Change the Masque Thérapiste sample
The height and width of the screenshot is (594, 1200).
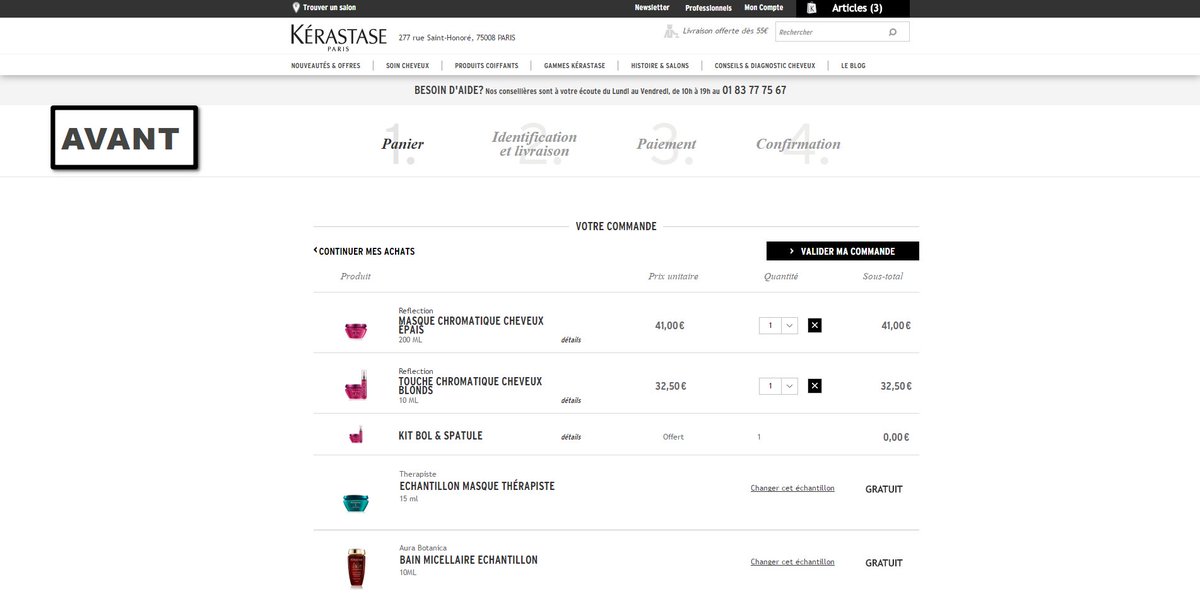coord(792,488)
